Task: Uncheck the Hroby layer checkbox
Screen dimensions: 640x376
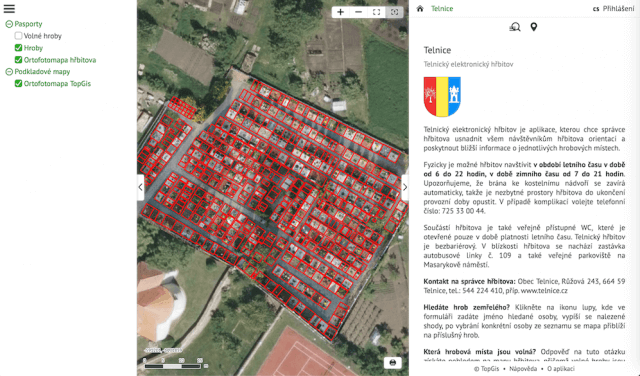Action: (x=18, y=48)
